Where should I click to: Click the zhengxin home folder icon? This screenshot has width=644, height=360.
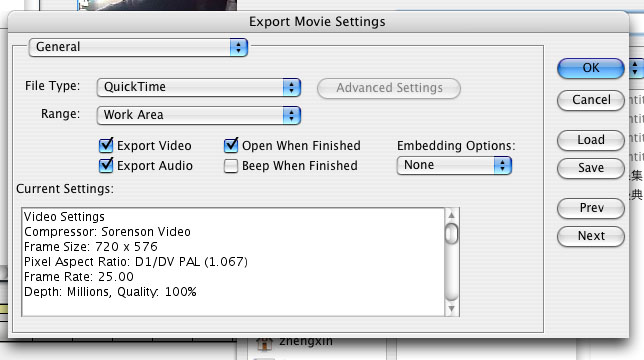[x=264, y=343]
